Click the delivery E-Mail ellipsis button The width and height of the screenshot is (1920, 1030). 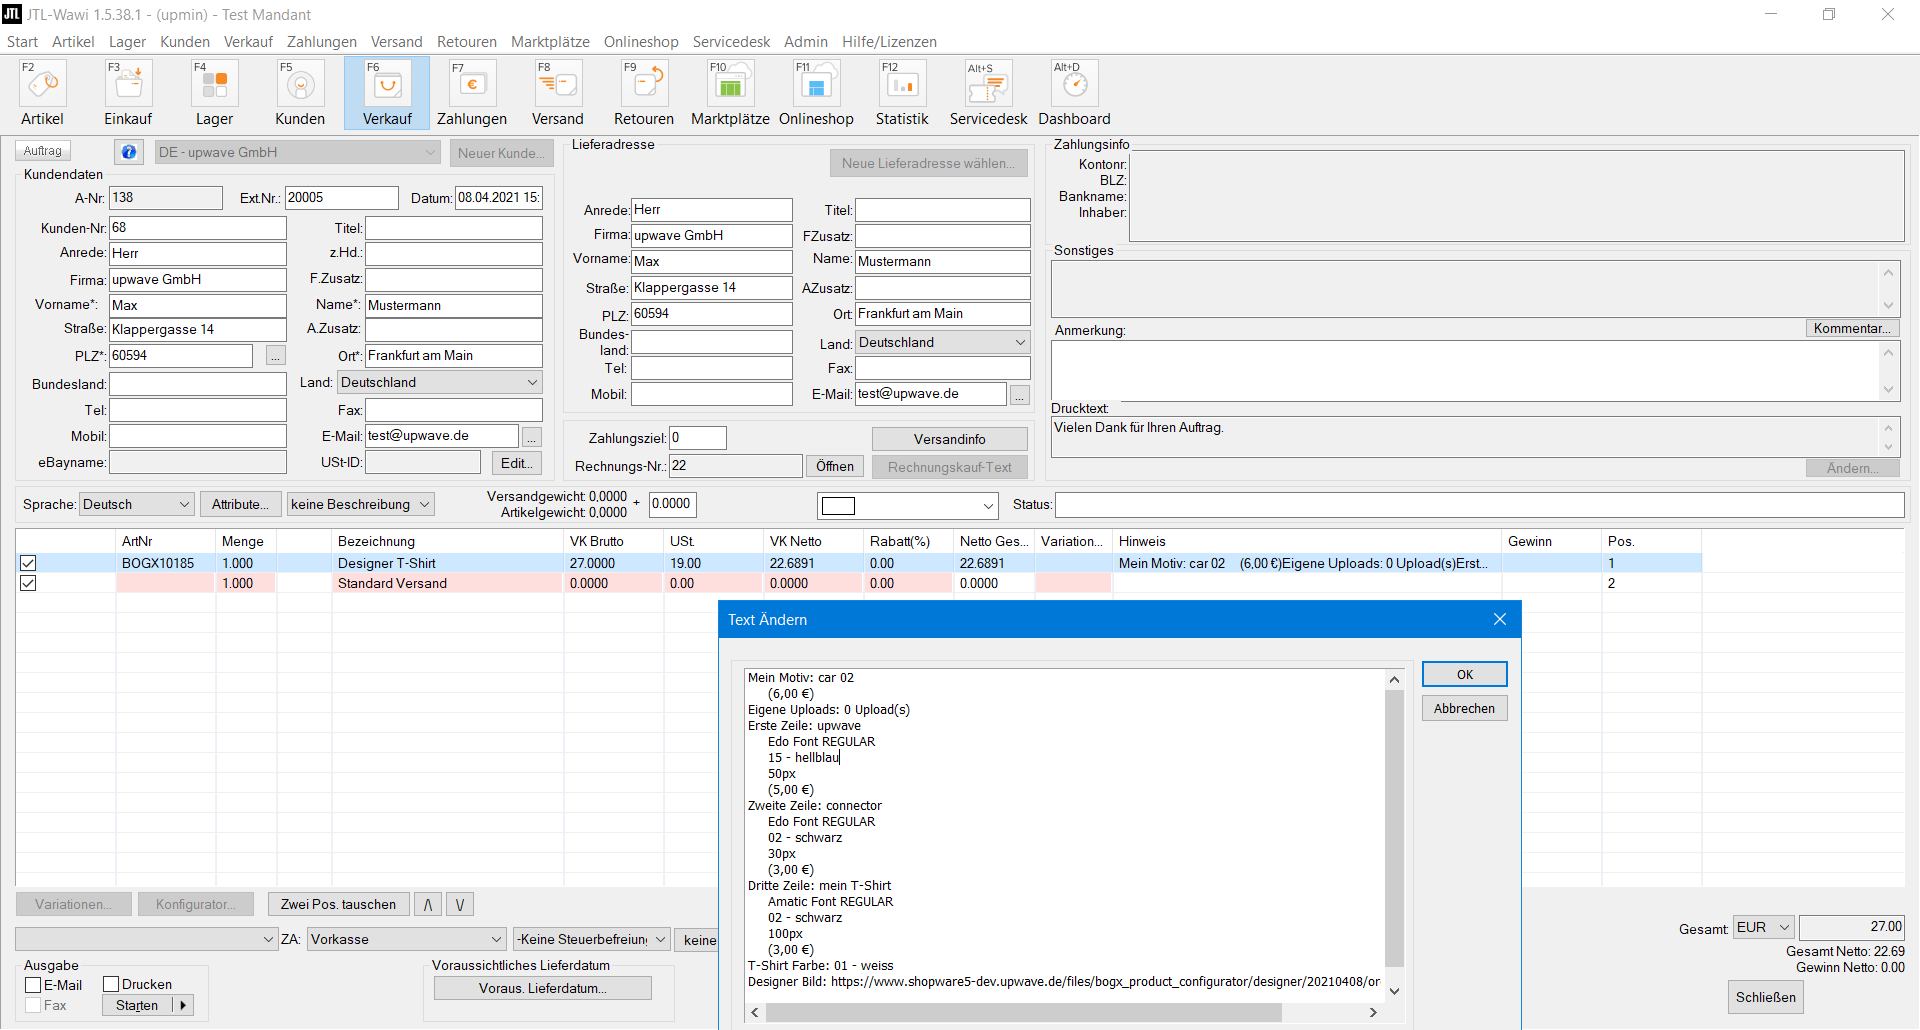point(1020,395)
